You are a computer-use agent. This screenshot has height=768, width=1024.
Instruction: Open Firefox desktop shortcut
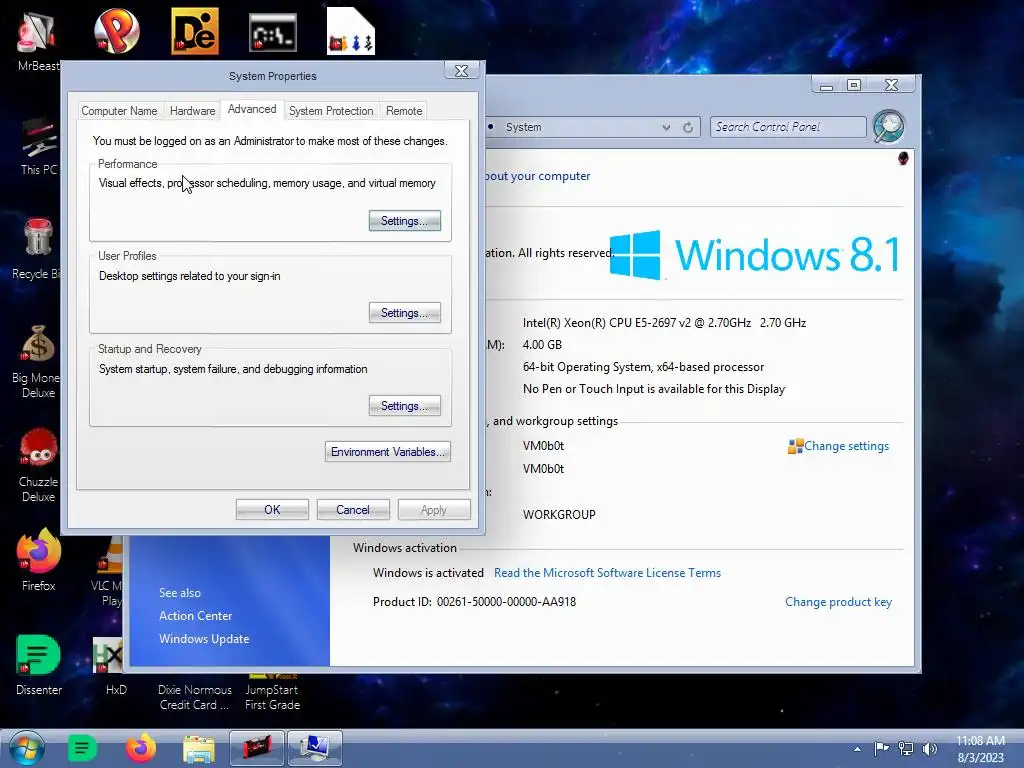tap(39, 560)
